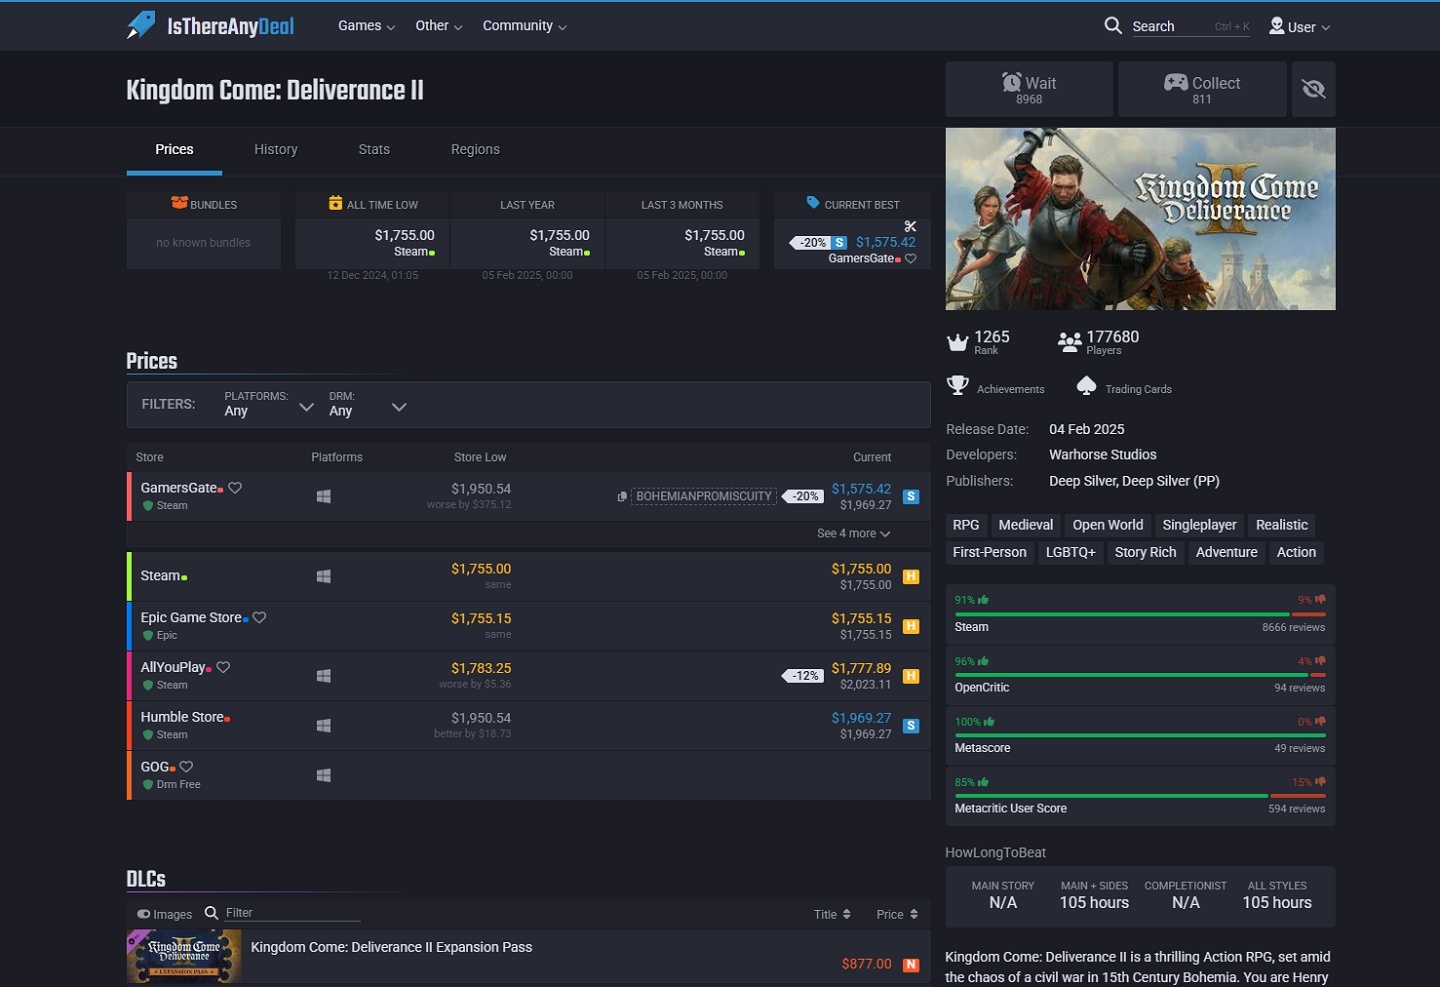Image resolution: width=1440 pixels, height=987 pixels.
Task: Open Humble Store link
Action: pos(182,717)
